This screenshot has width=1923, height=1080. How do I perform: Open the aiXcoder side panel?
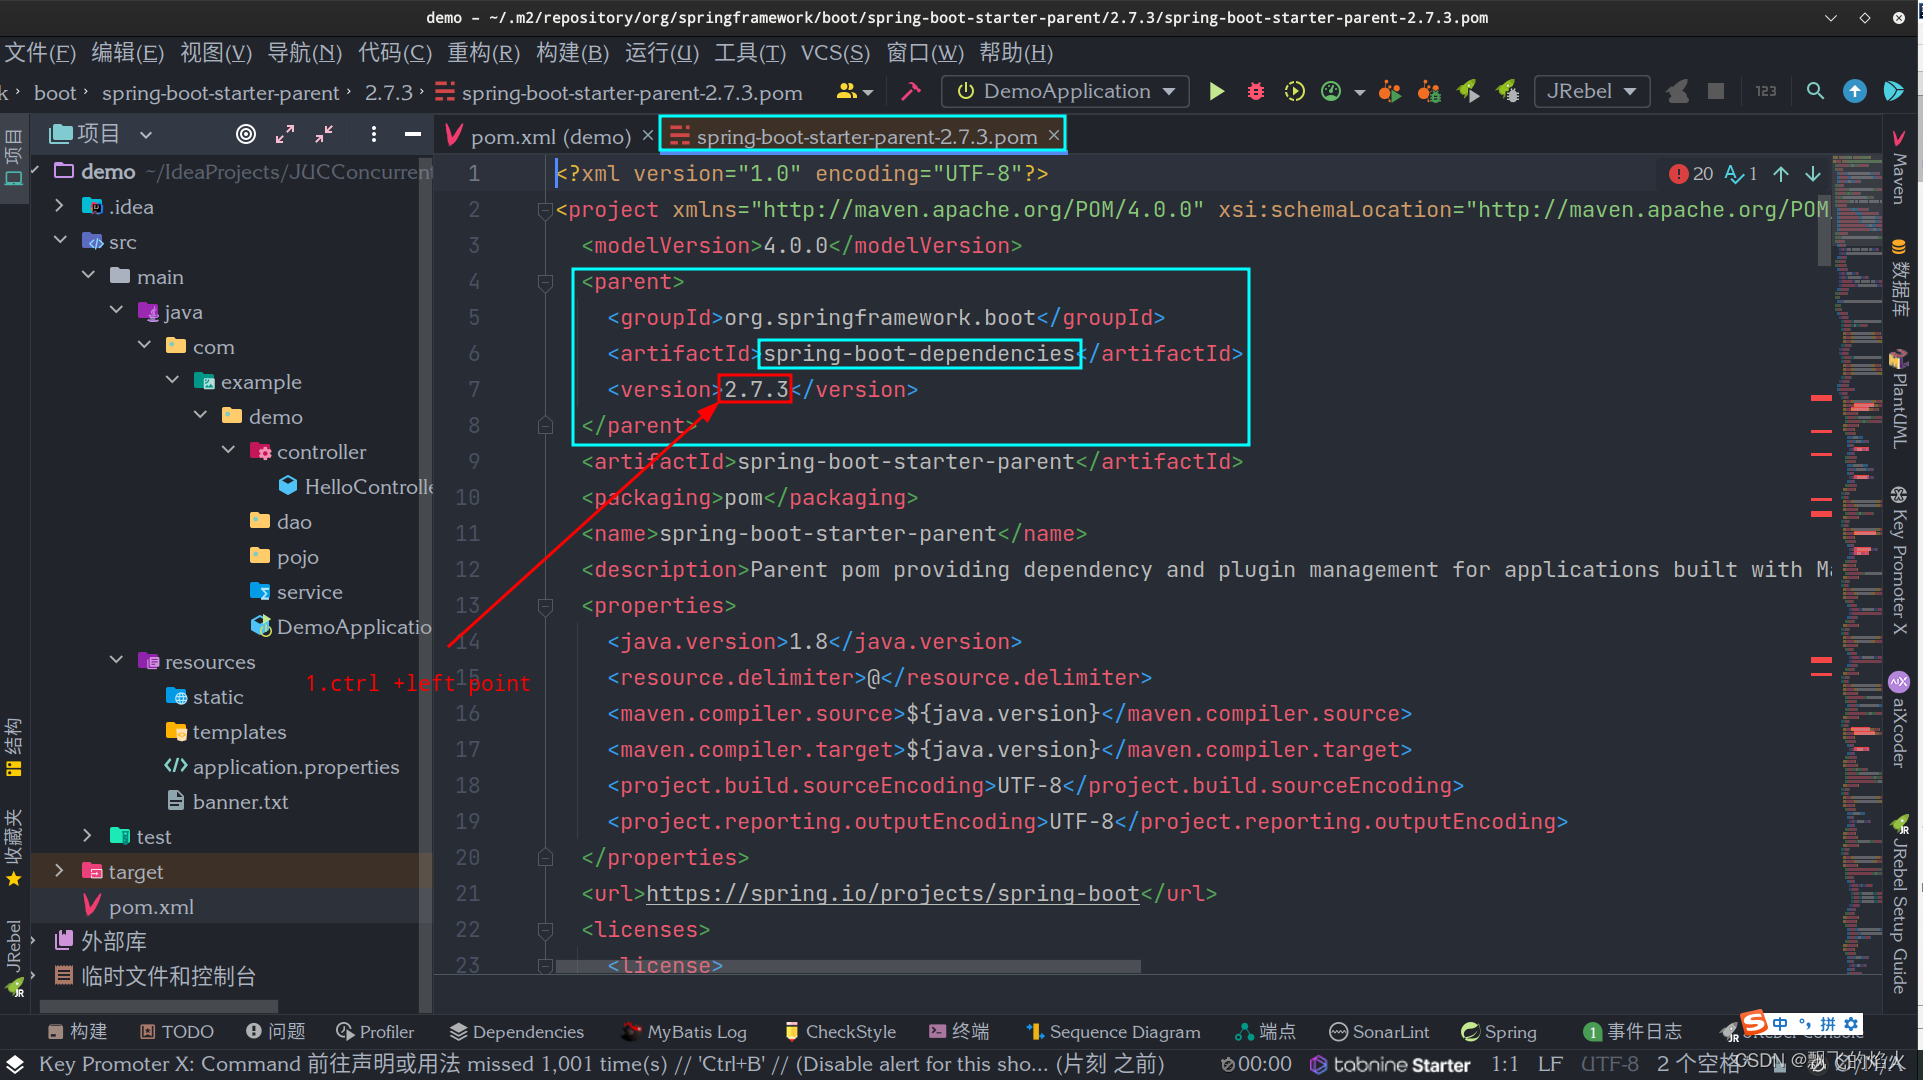coord(1899,720)
